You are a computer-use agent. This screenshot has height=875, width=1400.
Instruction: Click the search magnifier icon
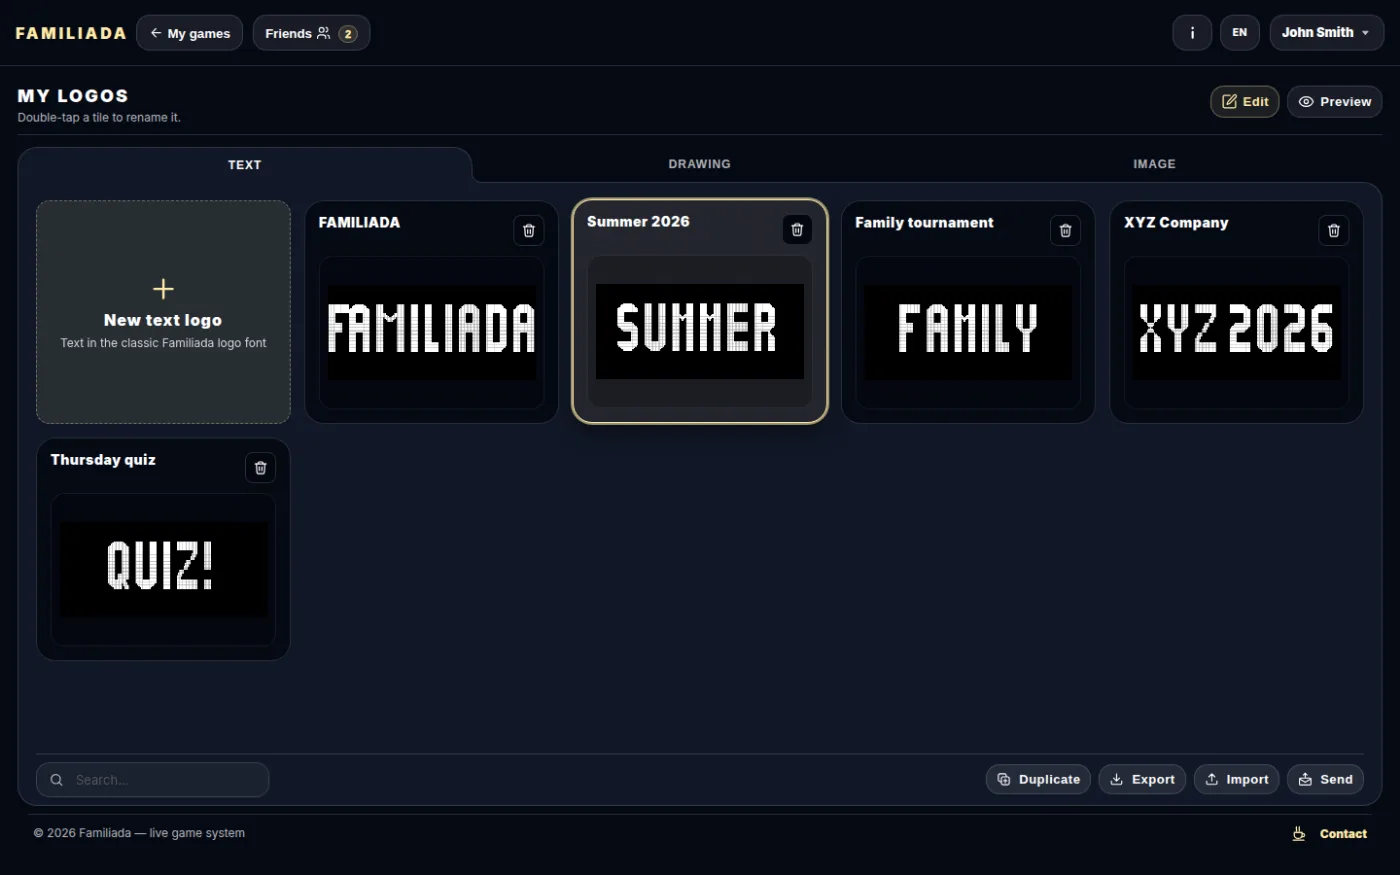click(x=57, y=780)
